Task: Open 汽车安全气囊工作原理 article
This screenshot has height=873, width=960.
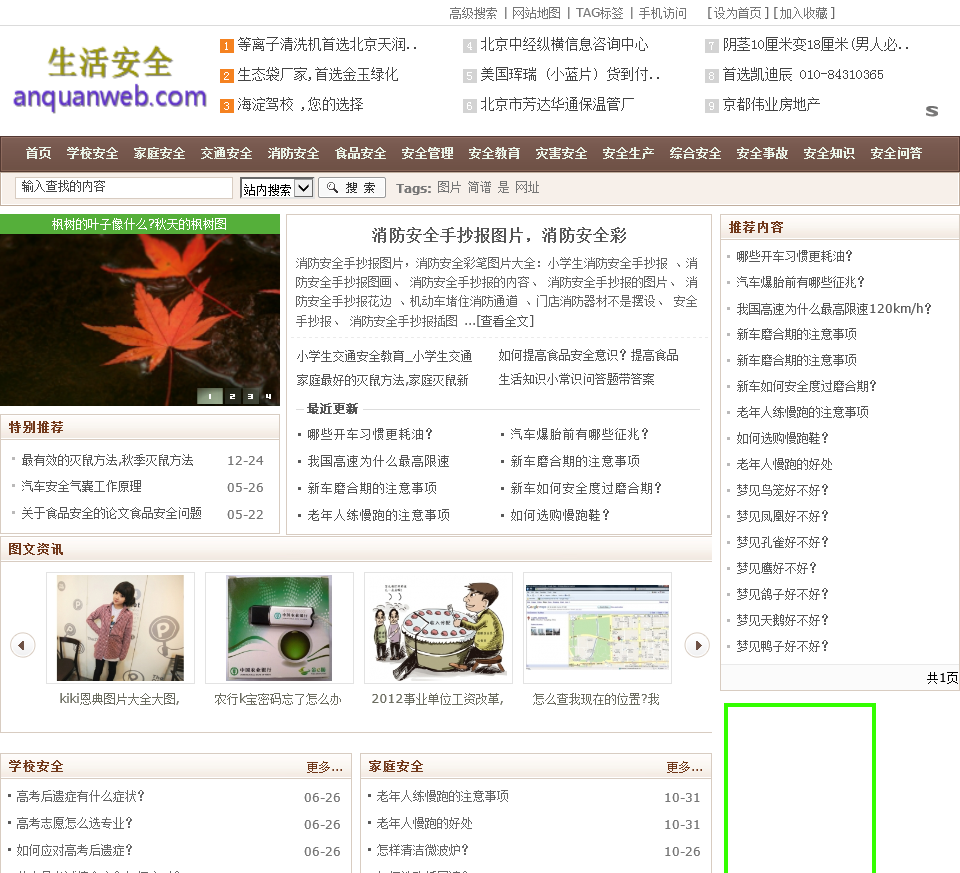Action: click(81, 487)
